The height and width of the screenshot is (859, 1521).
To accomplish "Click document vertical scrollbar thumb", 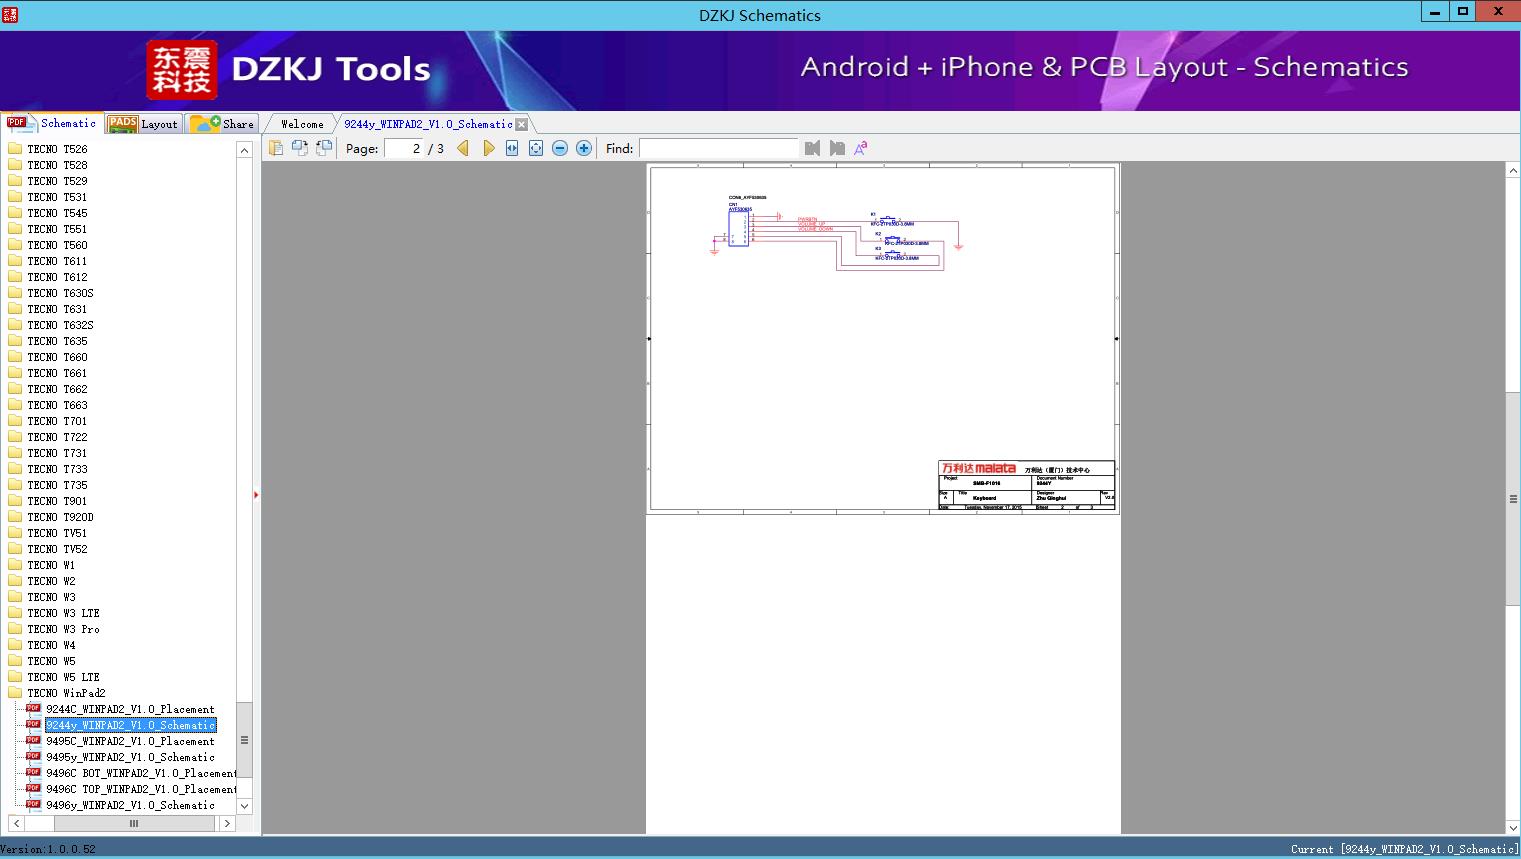I will [1513, 498].
